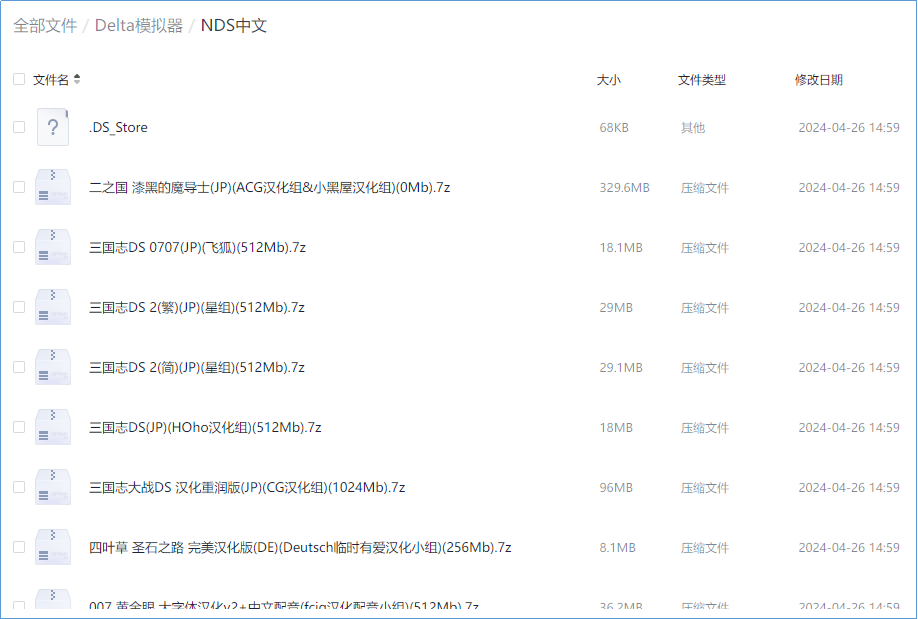Click NDS中文 in the breadcrumb
The image size is (918, 619).
(x=234, y=26)
